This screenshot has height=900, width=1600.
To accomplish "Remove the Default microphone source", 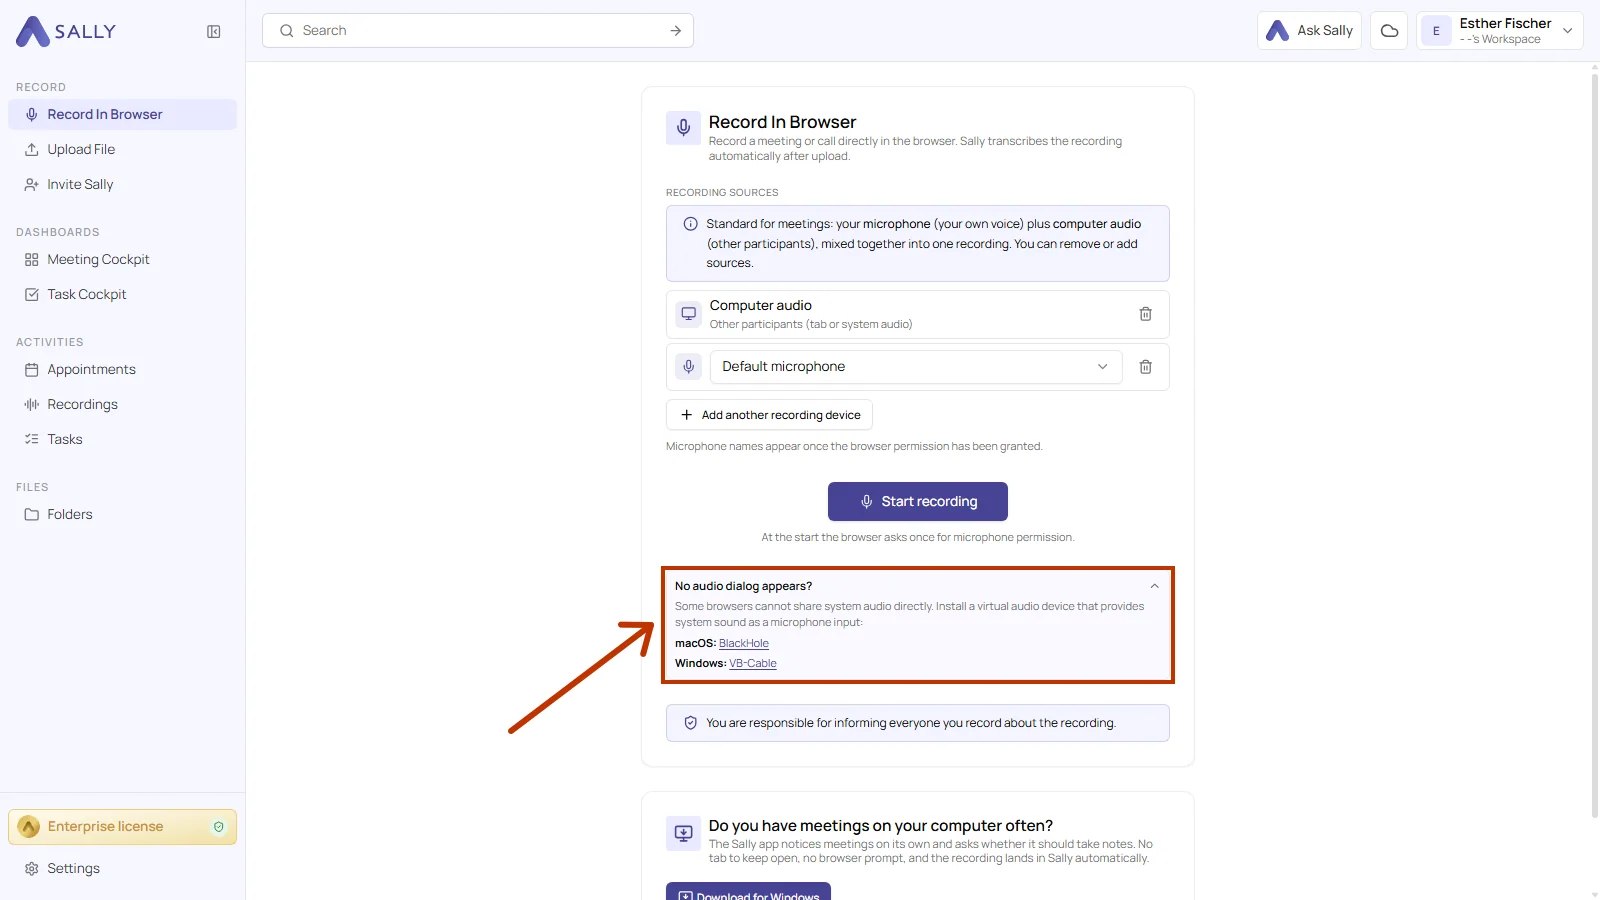I will (1146, 367).
